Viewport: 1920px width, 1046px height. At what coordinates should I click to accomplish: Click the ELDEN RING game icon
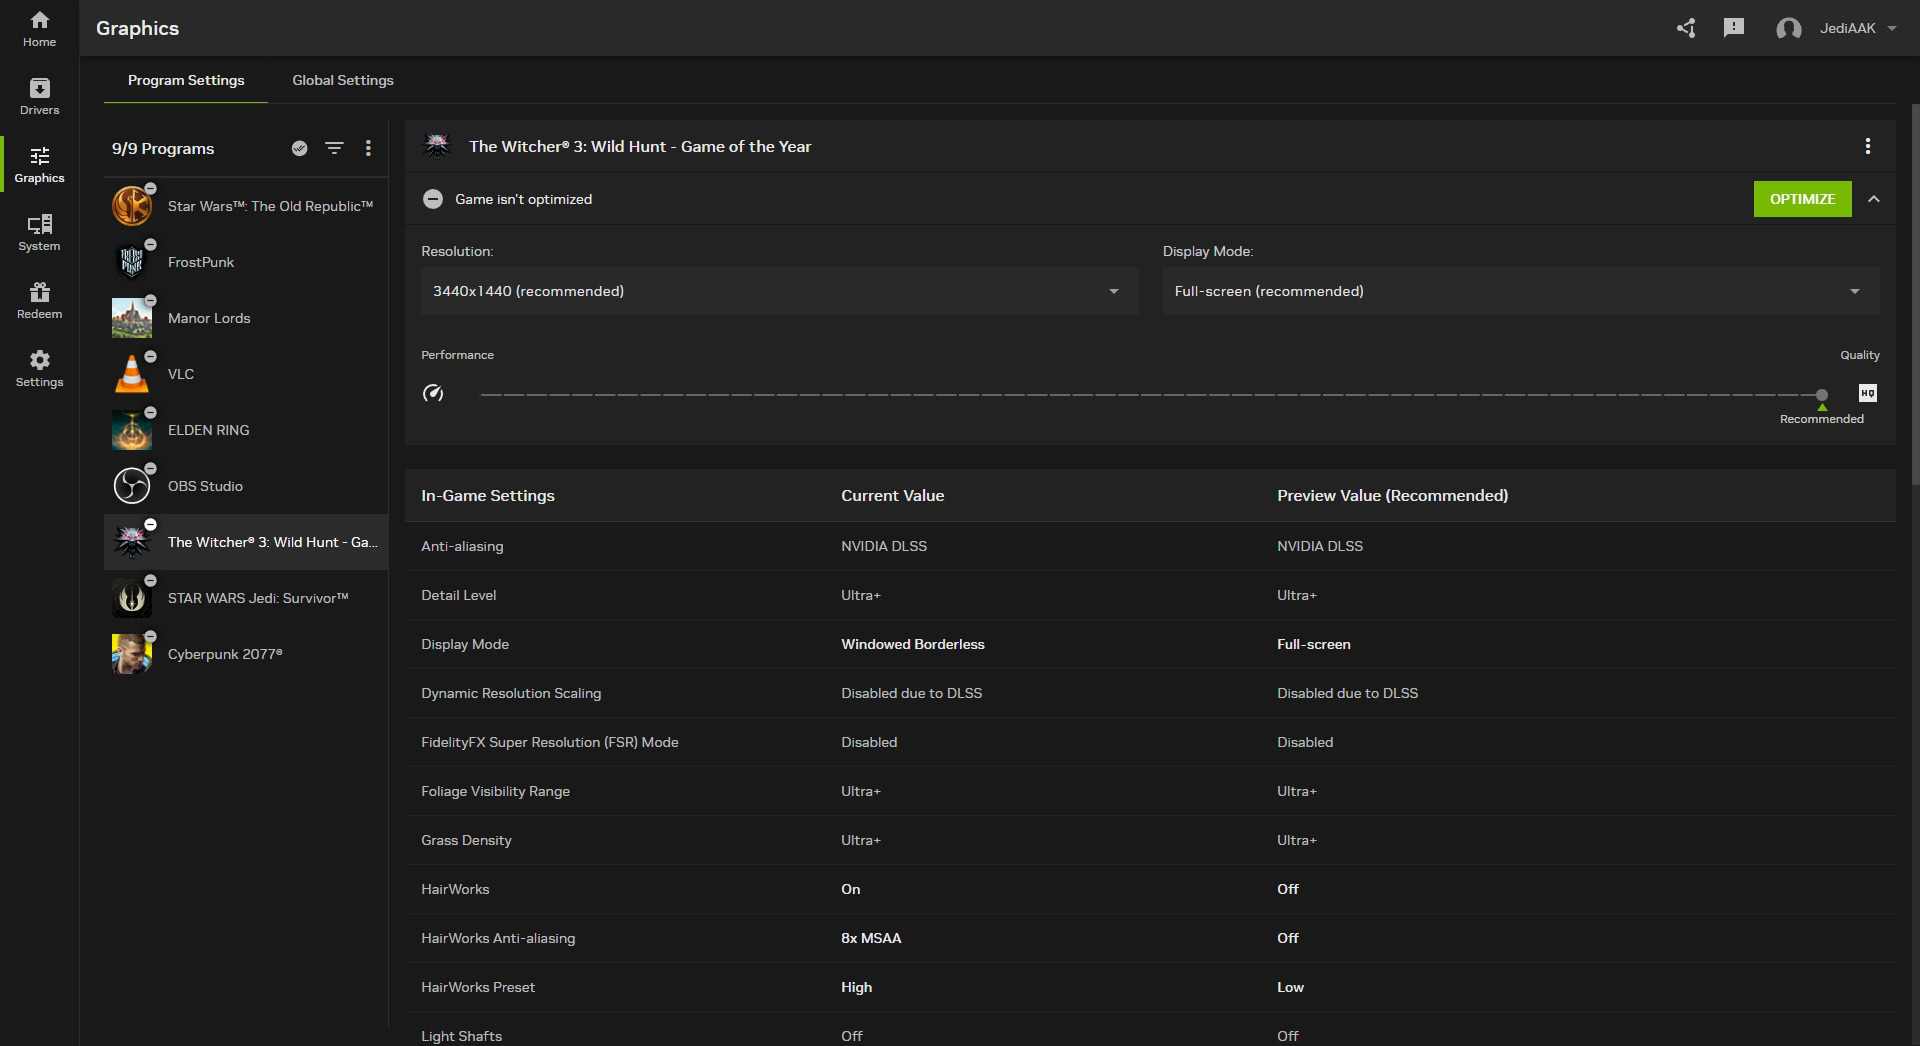pos(132,430)
